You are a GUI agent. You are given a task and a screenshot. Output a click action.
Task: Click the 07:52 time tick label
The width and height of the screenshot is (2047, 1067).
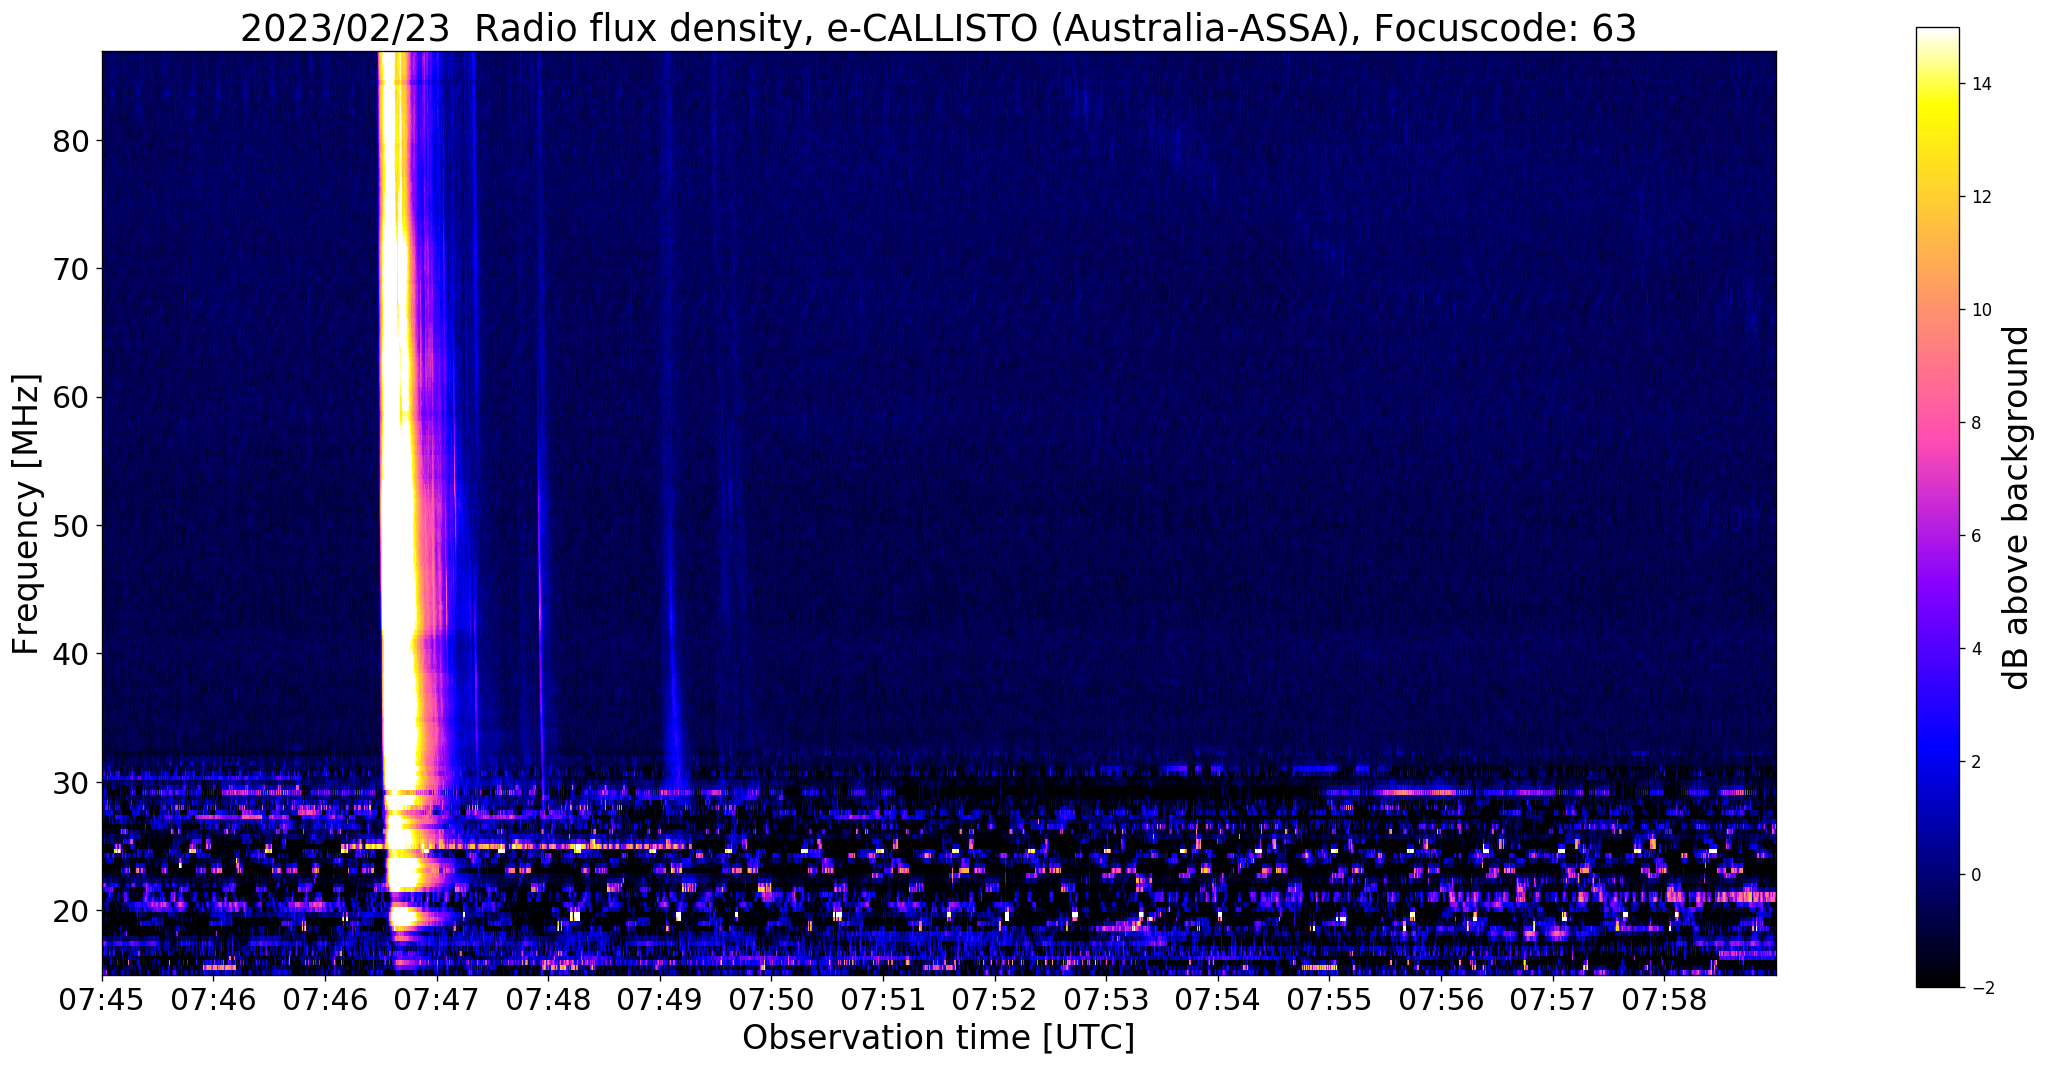click(994, 1000)
